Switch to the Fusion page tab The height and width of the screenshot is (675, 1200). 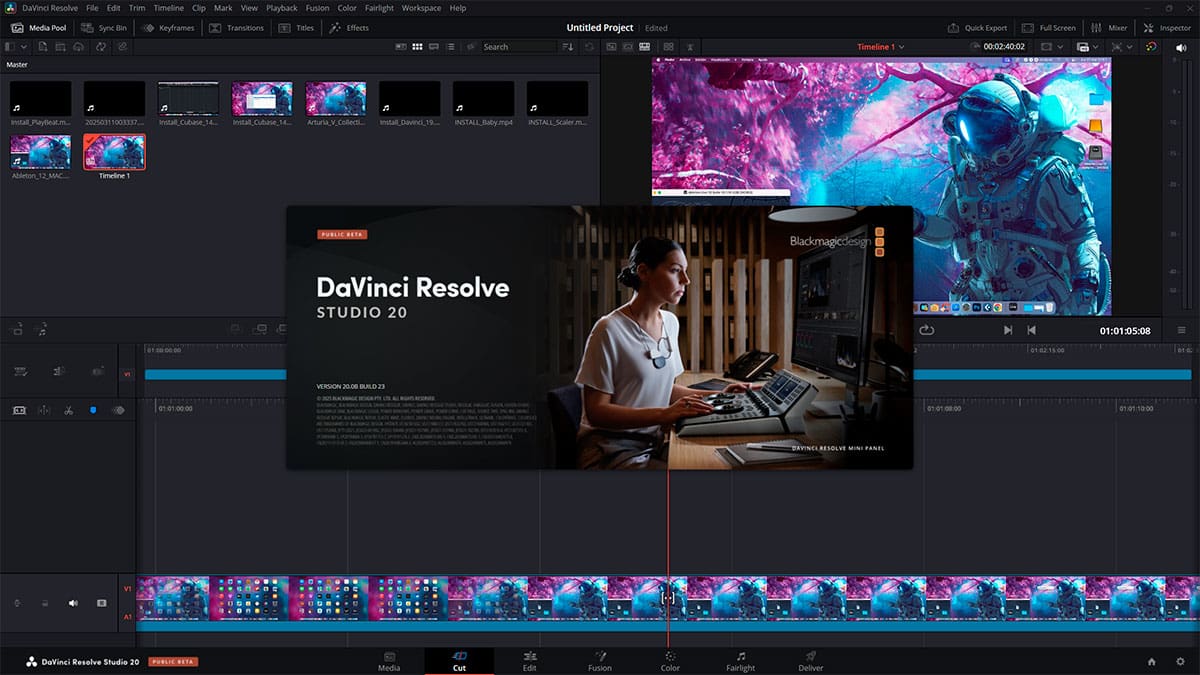[x=600, y=661]
